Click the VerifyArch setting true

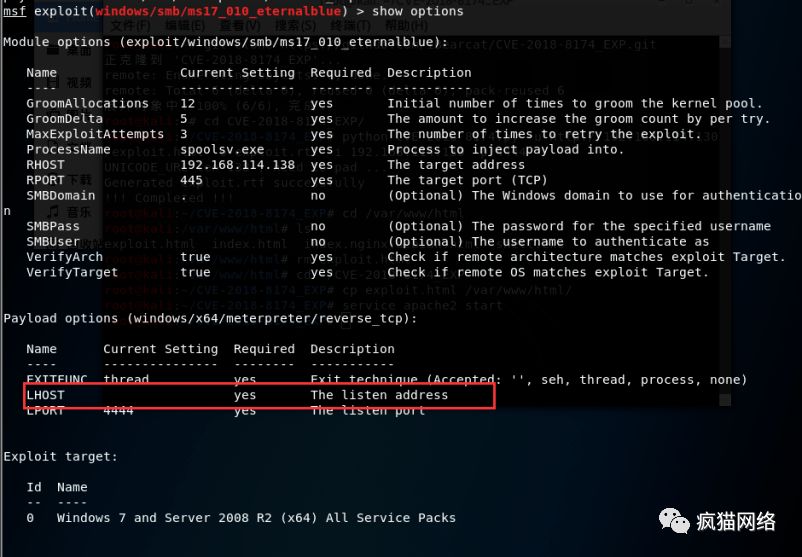pyautogui.click(x=195, y=257)
